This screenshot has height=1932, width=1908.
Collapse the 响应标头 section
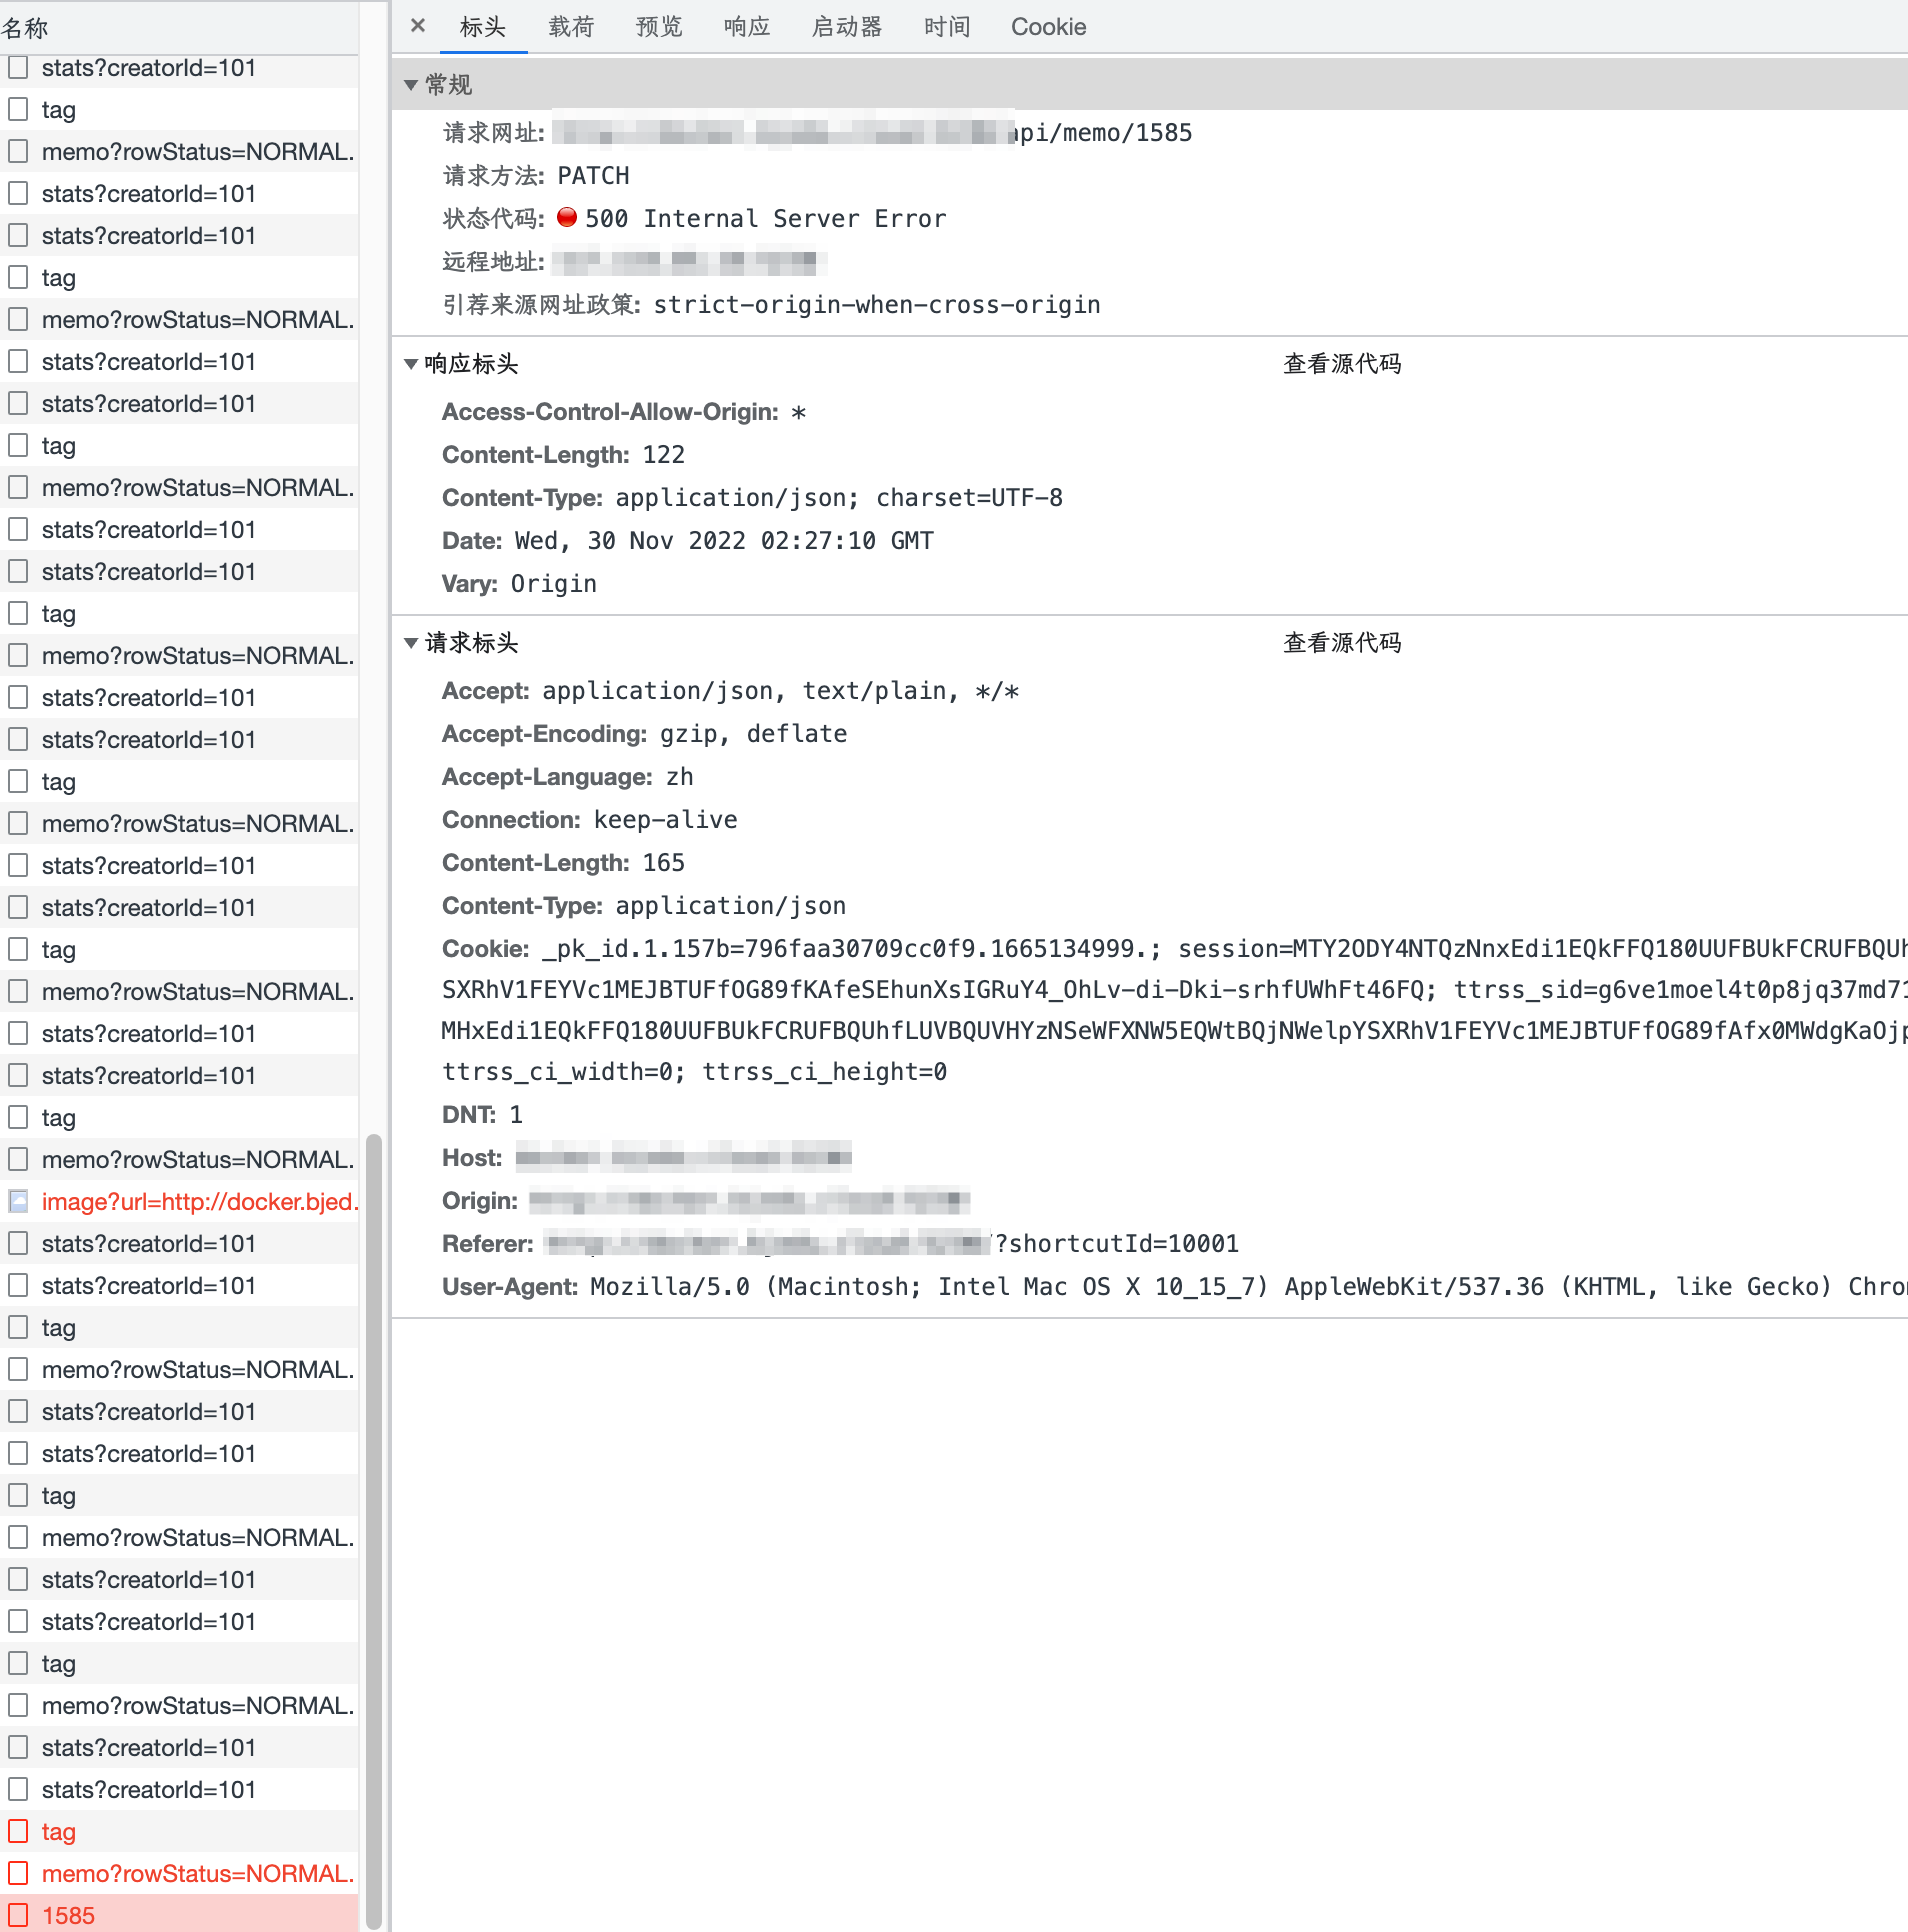[x=410, y=364]
